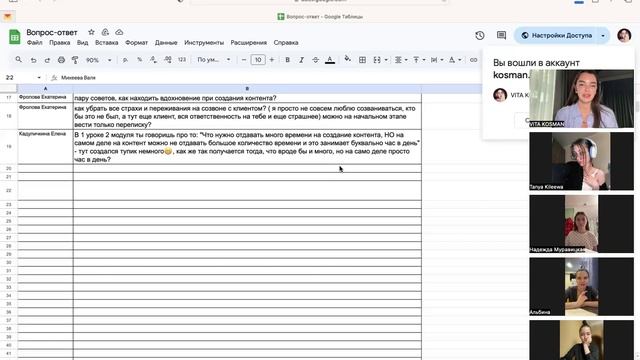Apply the ruble currency format
Screen dimensions: 640x360
point(125,60)
